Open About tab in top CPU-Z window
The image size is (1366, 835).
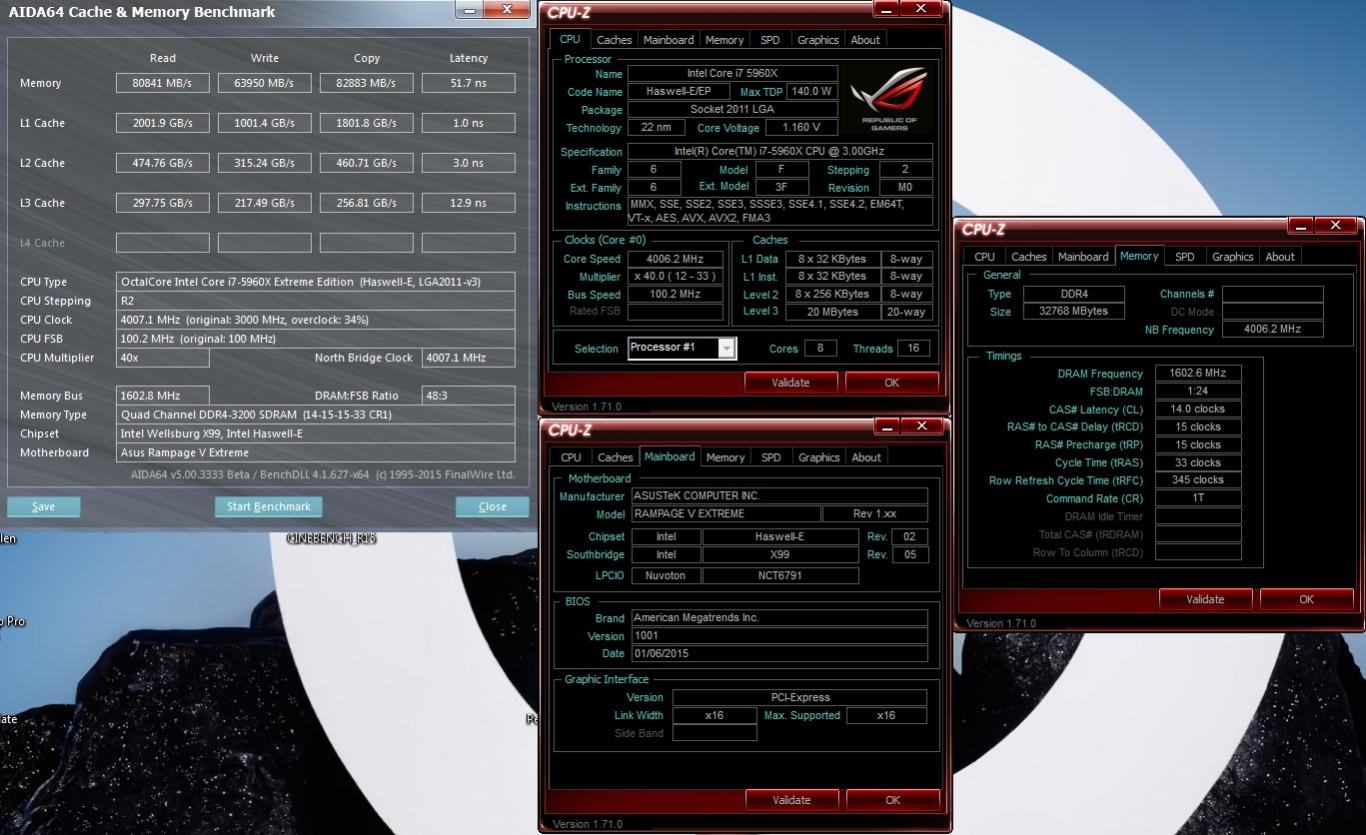pyautogui.click(x=865, y=40)
